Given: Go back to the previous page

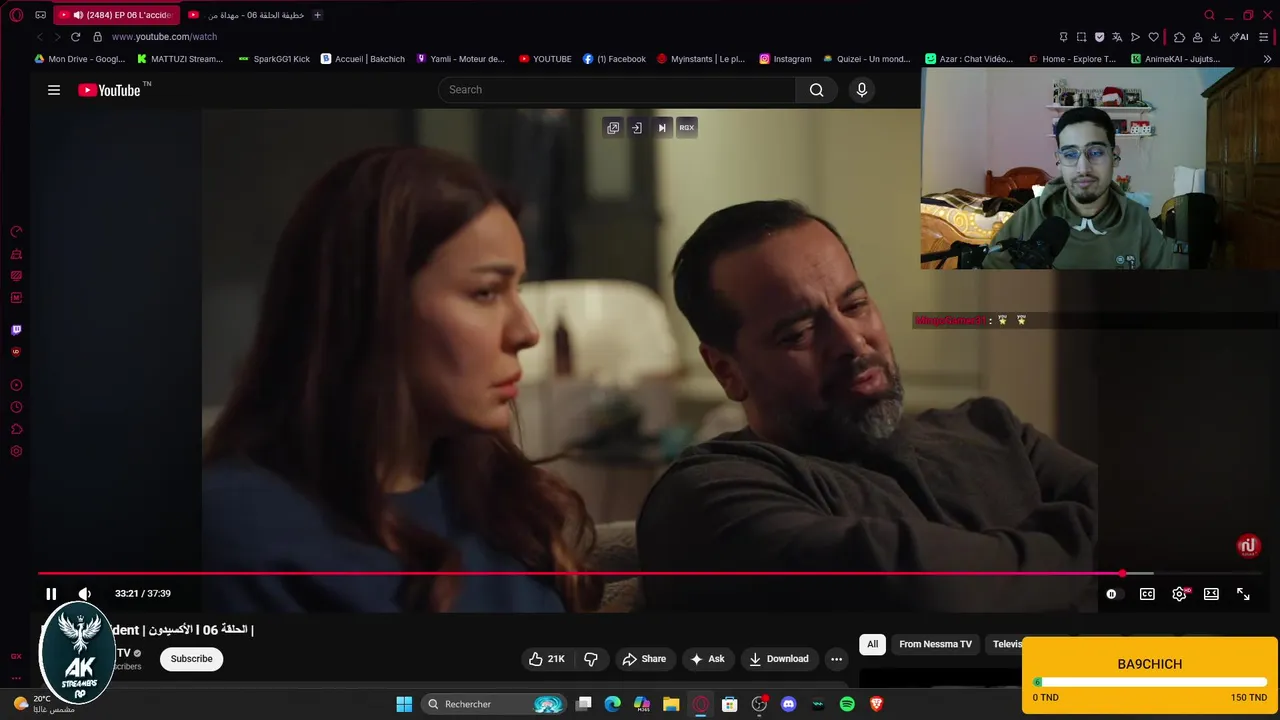Looking at the screenshot, I should click(40, 37).
